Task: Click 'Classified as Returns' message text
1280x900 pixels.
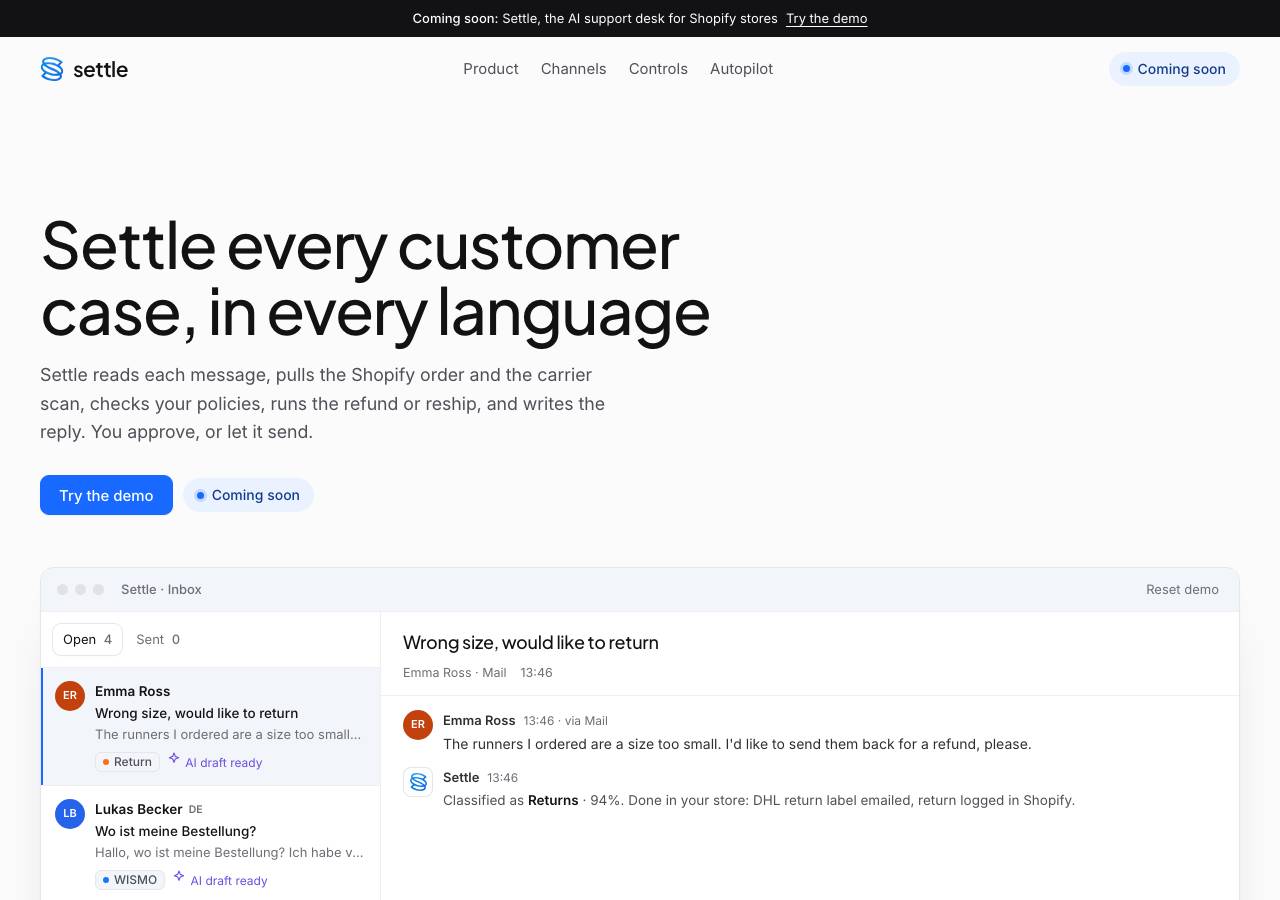Action: [759, 800]
